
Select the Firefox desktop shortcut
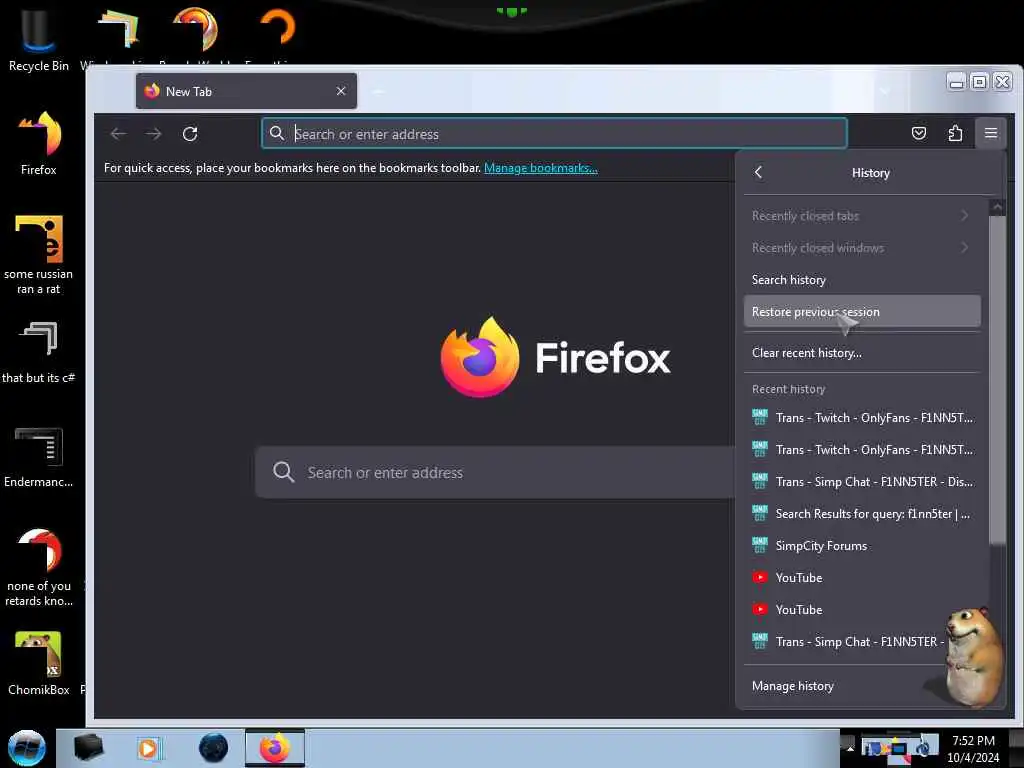[x=39, y=142]
